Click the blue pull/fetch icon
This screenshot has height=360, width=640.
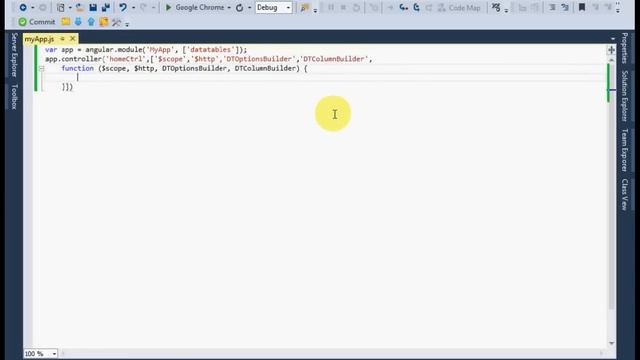[78, 22]
